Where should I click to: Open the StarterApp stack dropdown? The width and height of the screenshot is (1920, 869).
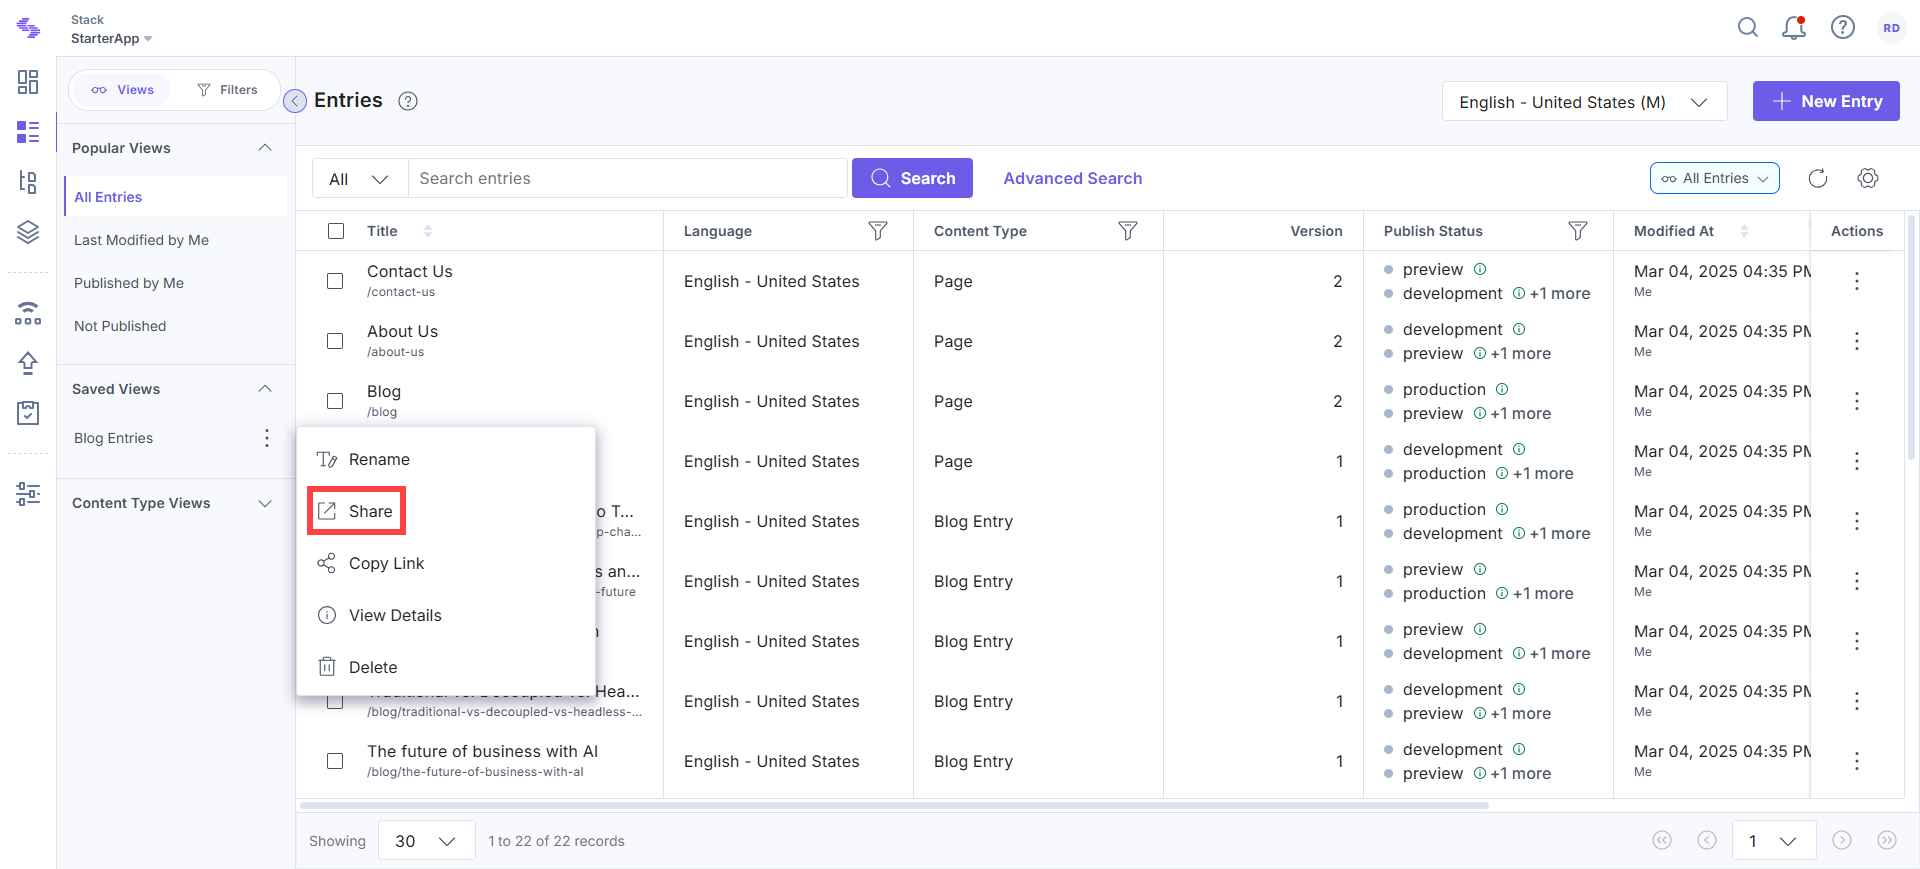point(112,38)
